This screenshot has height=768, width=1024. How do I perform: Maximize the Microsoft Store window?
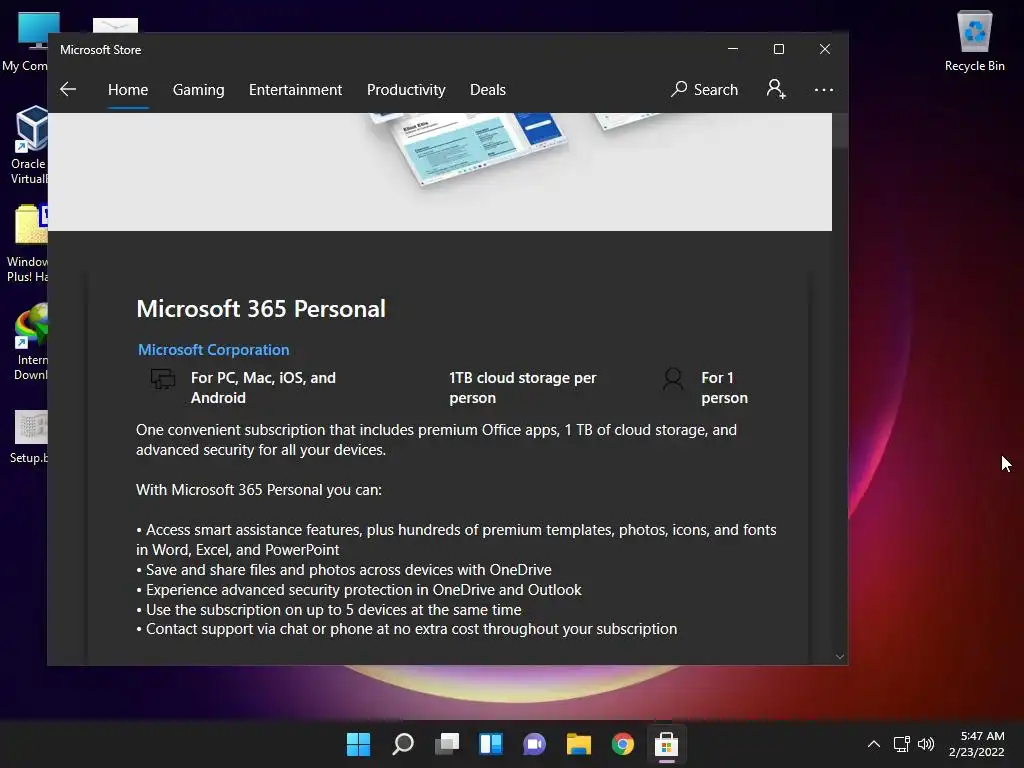[x=778, y=49]
